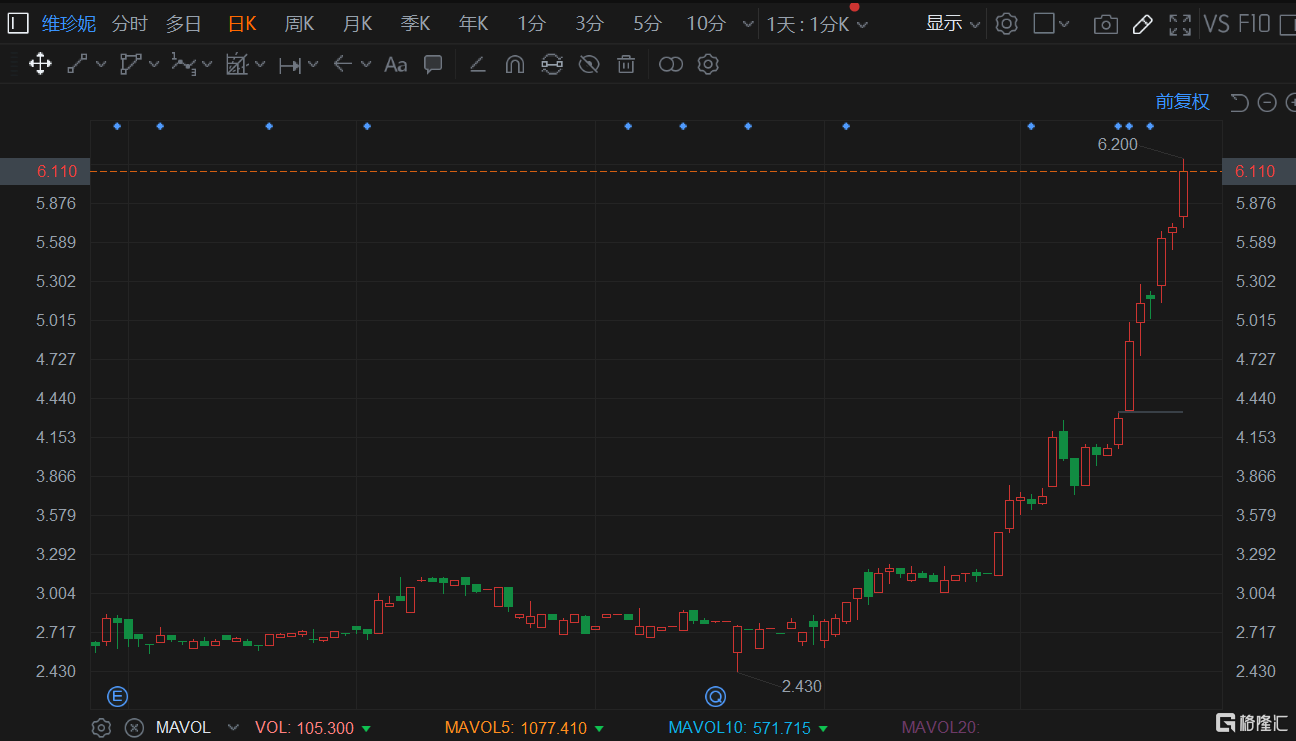The height and width of the screenshot is (741, 1296).
Task: Open the 1天:1分K dropdown
Action: pos(818,24)
